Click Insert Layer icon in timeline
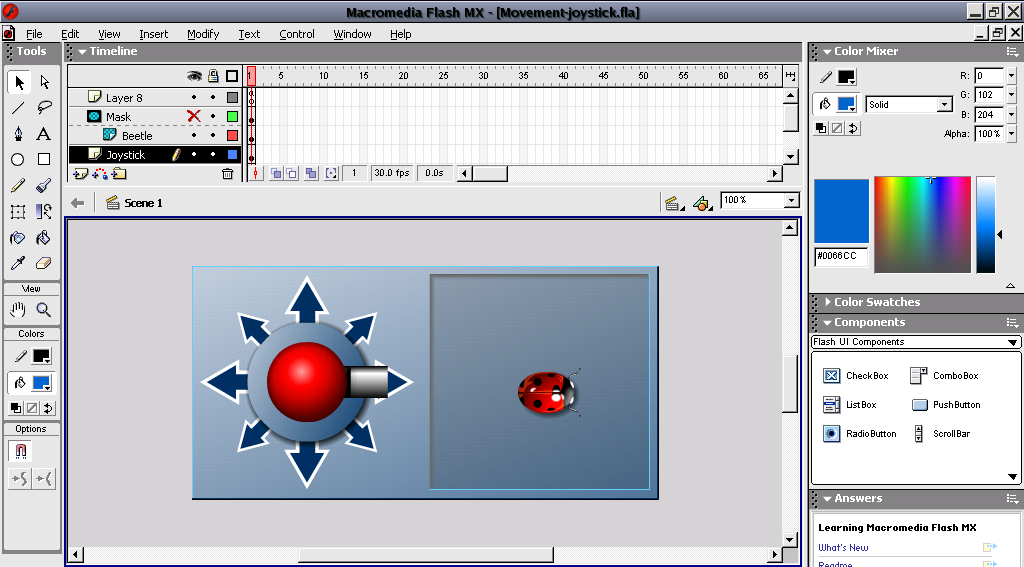Image resolution: width=1024 pixels, height=567 pixels. point(80,174)
